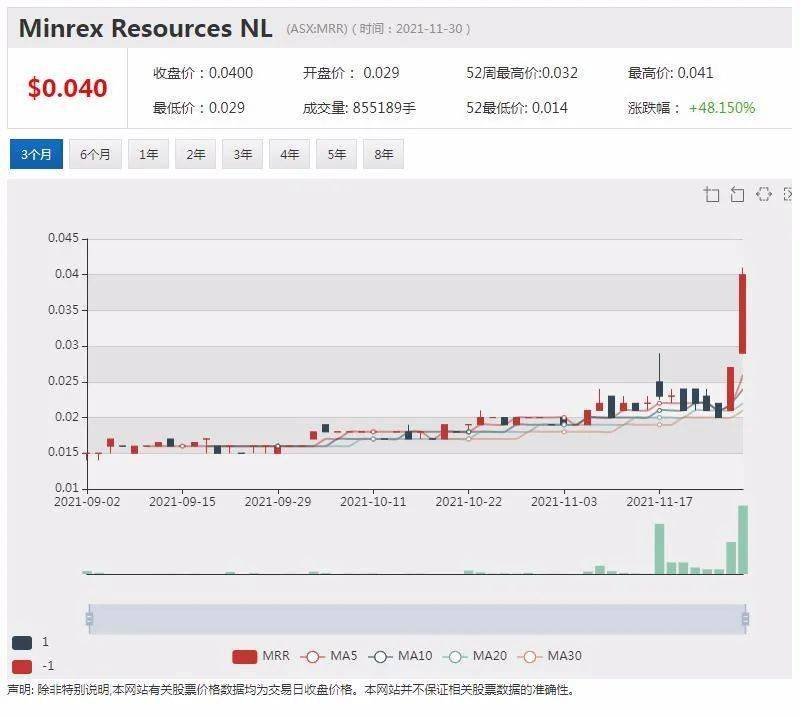Click the partially visible rightmost toolbox icon
This screenshot has width=800, height=718.
(789, 194)
